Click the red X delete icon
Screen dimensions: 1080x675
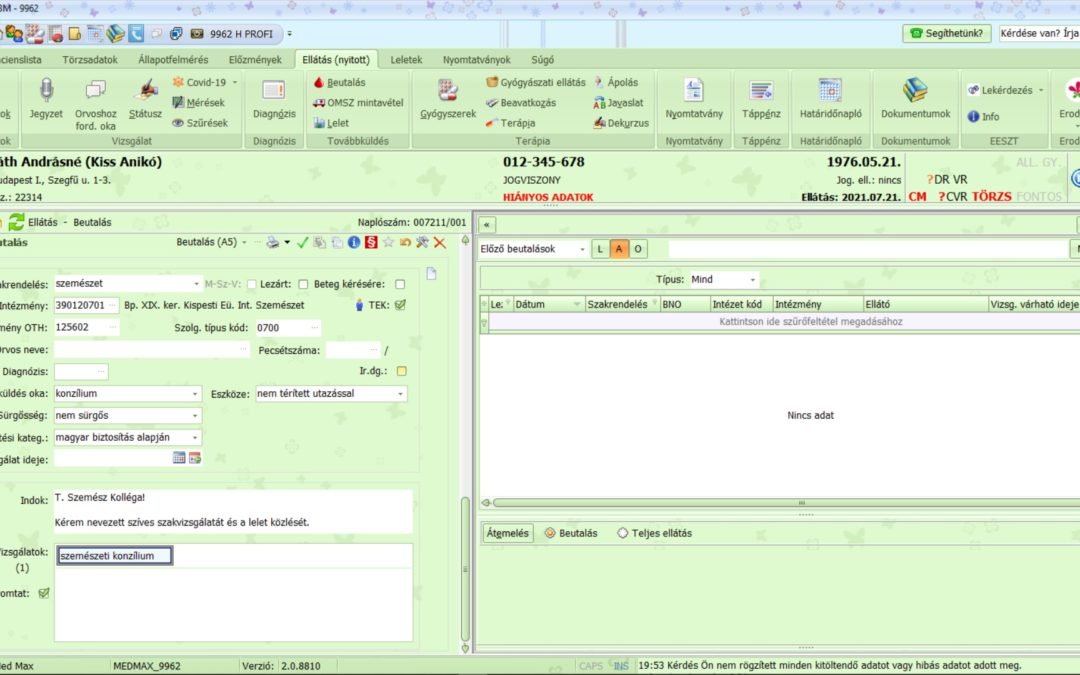pyautogui.click(x=439, y=243)
